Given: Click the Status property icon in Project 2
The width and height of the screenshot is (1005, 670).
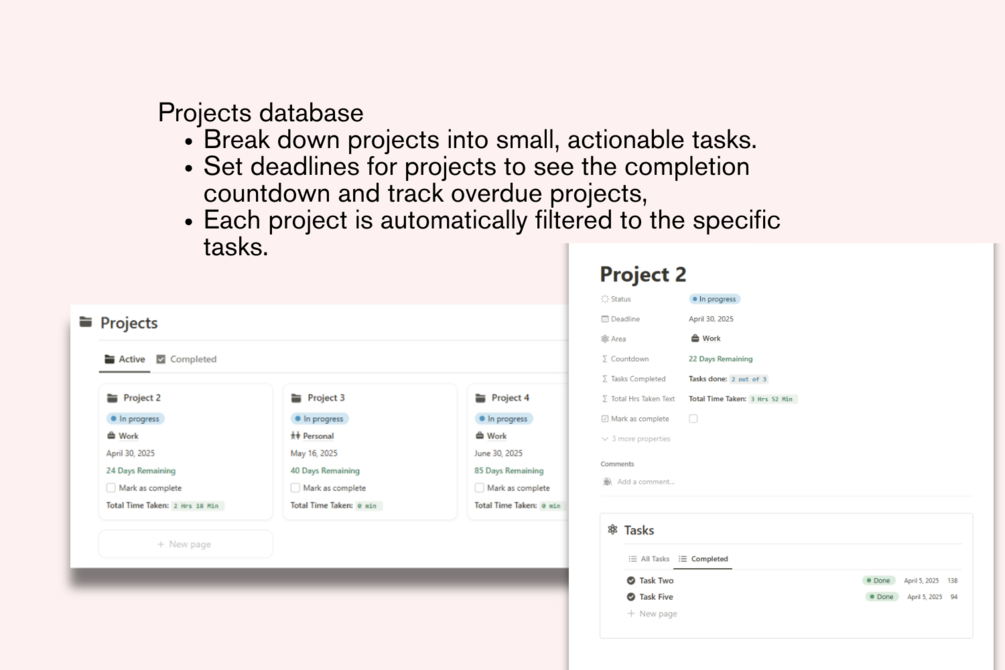Looking at the screenshot, I should pyautogui.click(x=605, y=299).
